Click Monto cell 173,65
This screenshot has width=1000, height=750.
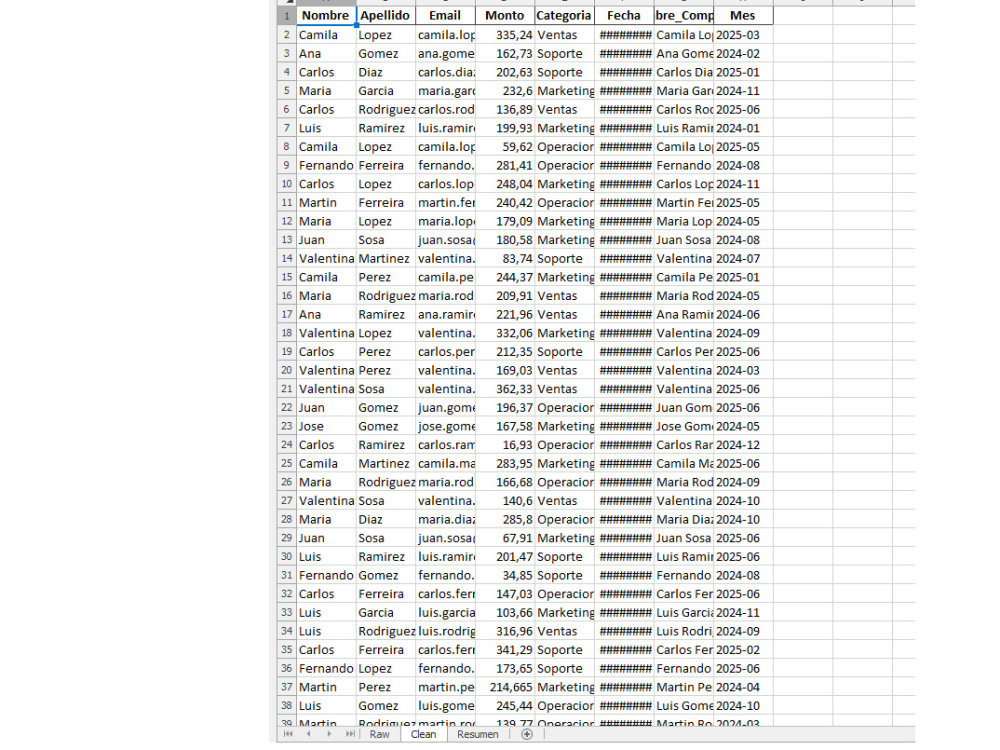(504, 668)
